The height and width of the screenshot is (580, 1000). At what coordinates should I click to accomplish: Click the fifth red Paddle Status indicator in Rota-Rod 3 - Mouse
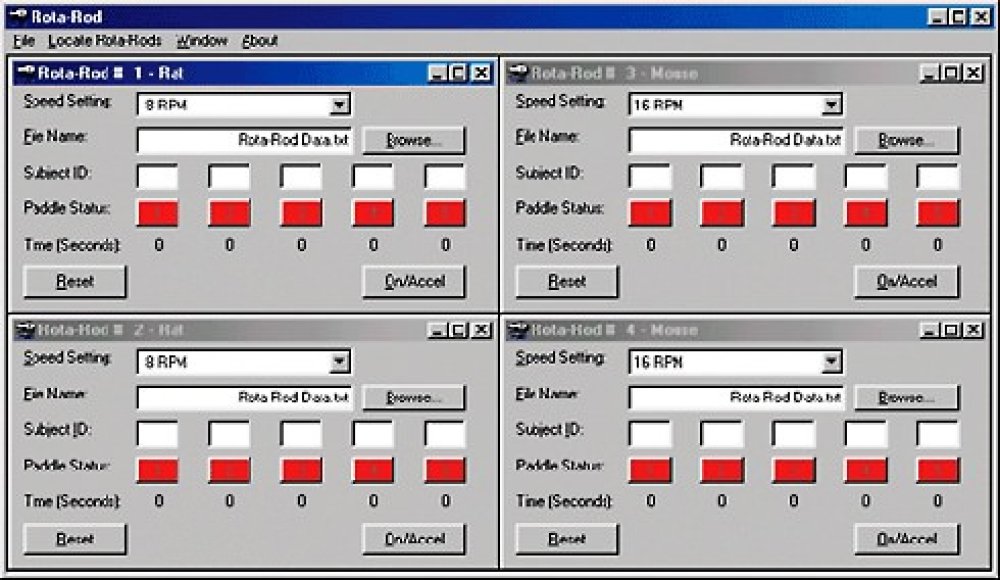pyautogui.click(x=938, y=212)
